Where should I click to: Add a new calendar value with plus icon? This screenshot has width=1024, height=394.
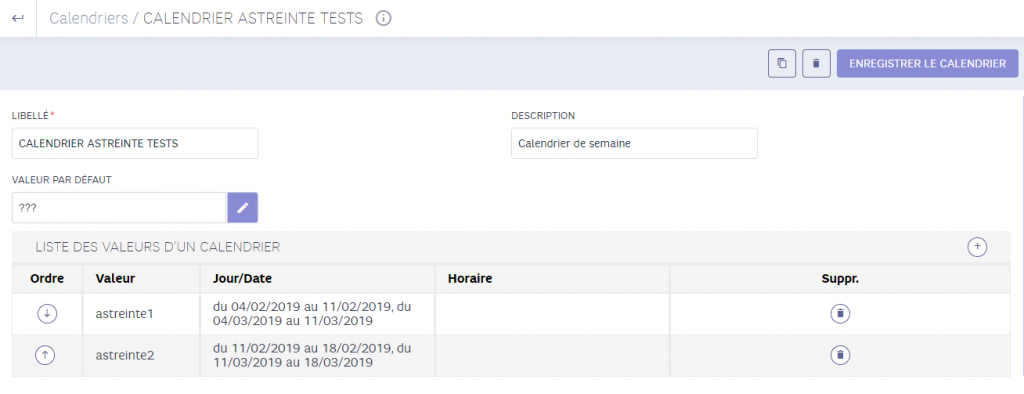(977, 247)
